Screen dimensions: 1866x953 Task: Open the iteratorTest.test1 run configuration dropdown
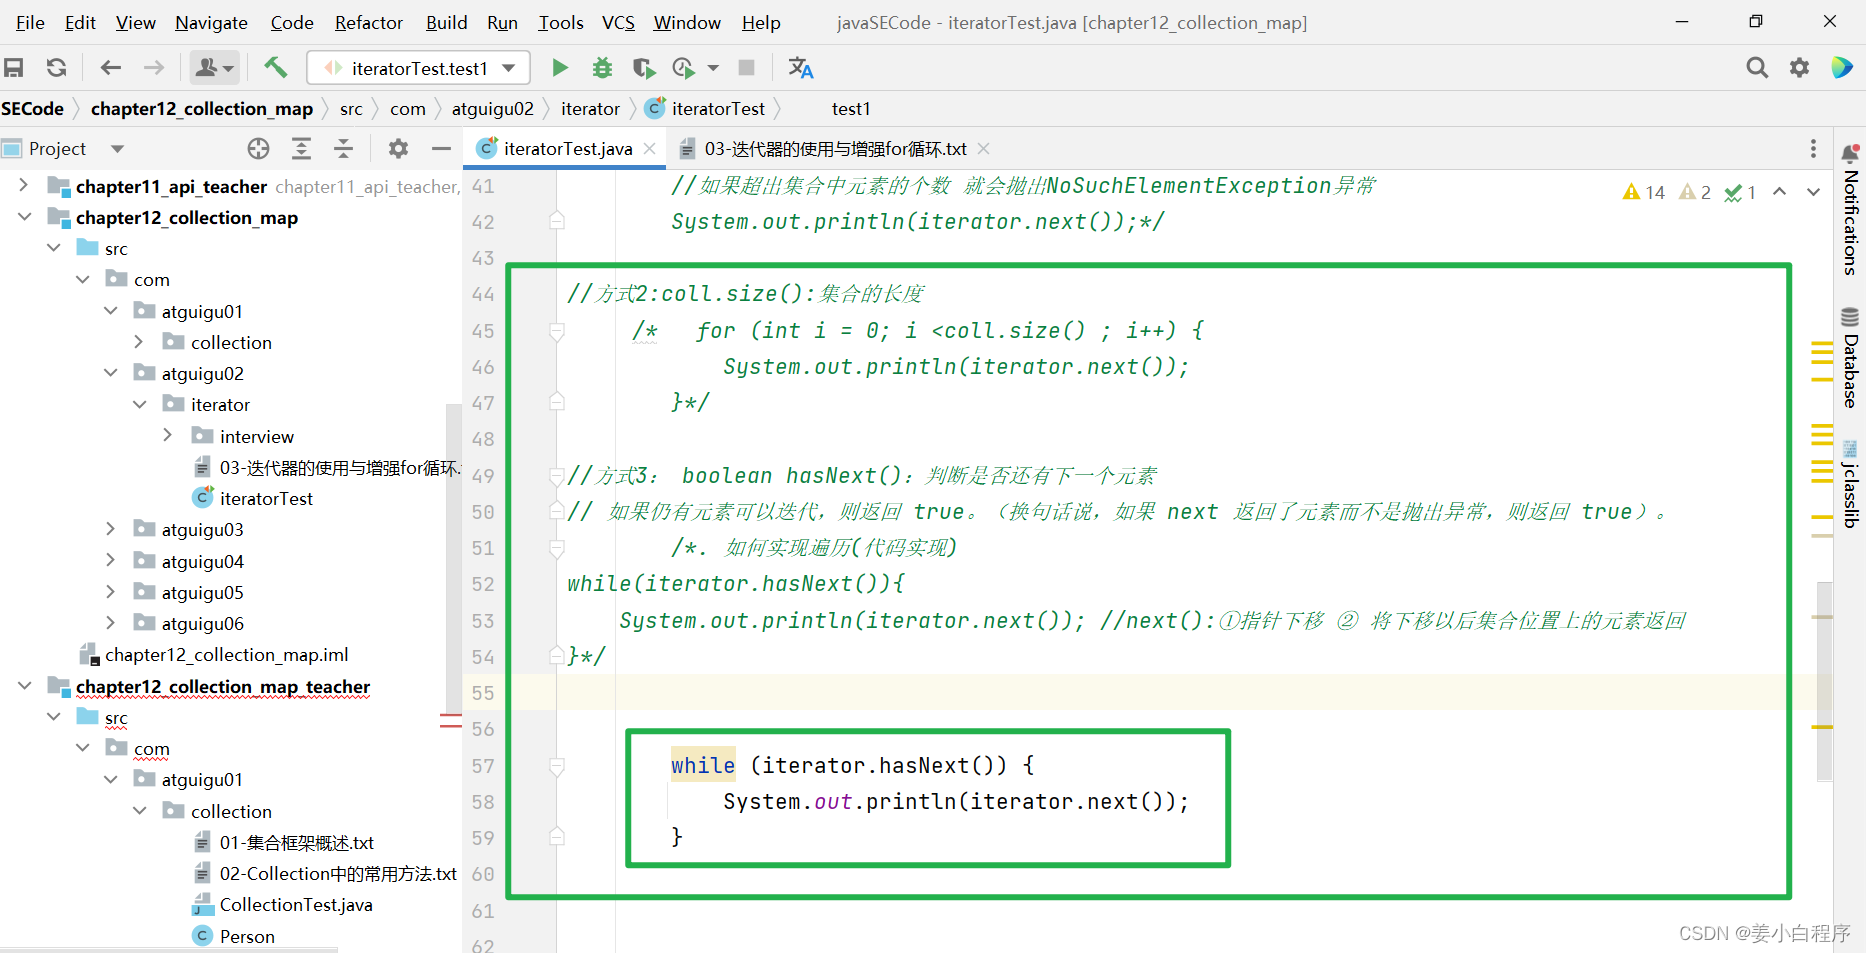click(x=510, y=67)
